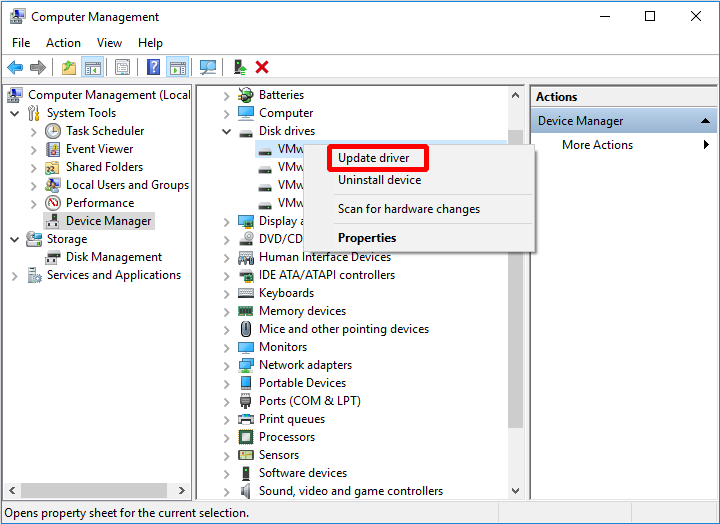
Task: Open the Help menu
Action: pyautogui.click(x=150, y=43)
